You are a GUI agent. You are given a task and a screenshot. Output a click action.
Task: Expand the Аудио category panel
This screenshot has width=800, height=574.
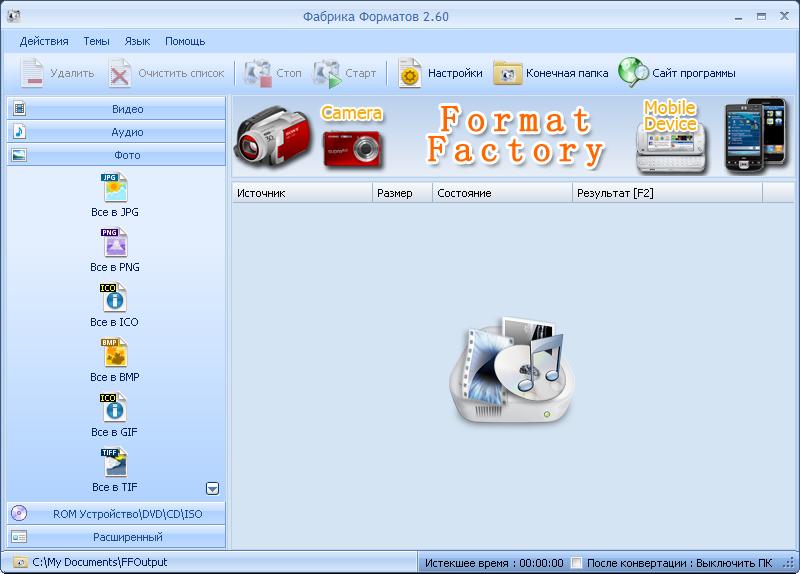click(116, 132)
